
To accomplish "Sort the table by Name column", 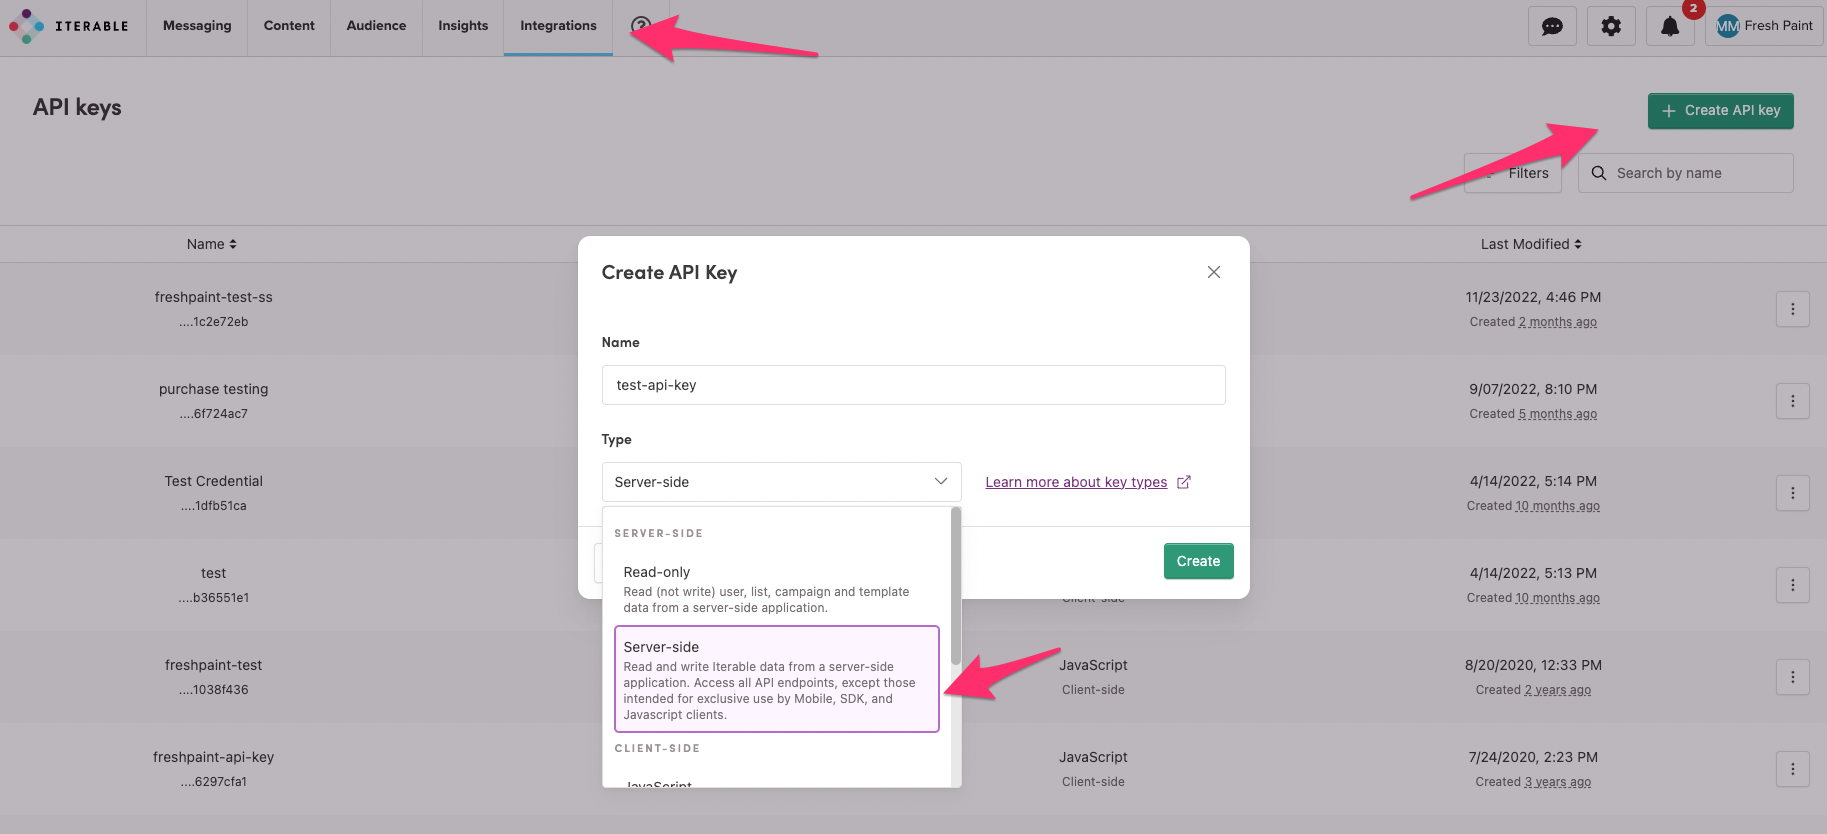I will 212,244.
